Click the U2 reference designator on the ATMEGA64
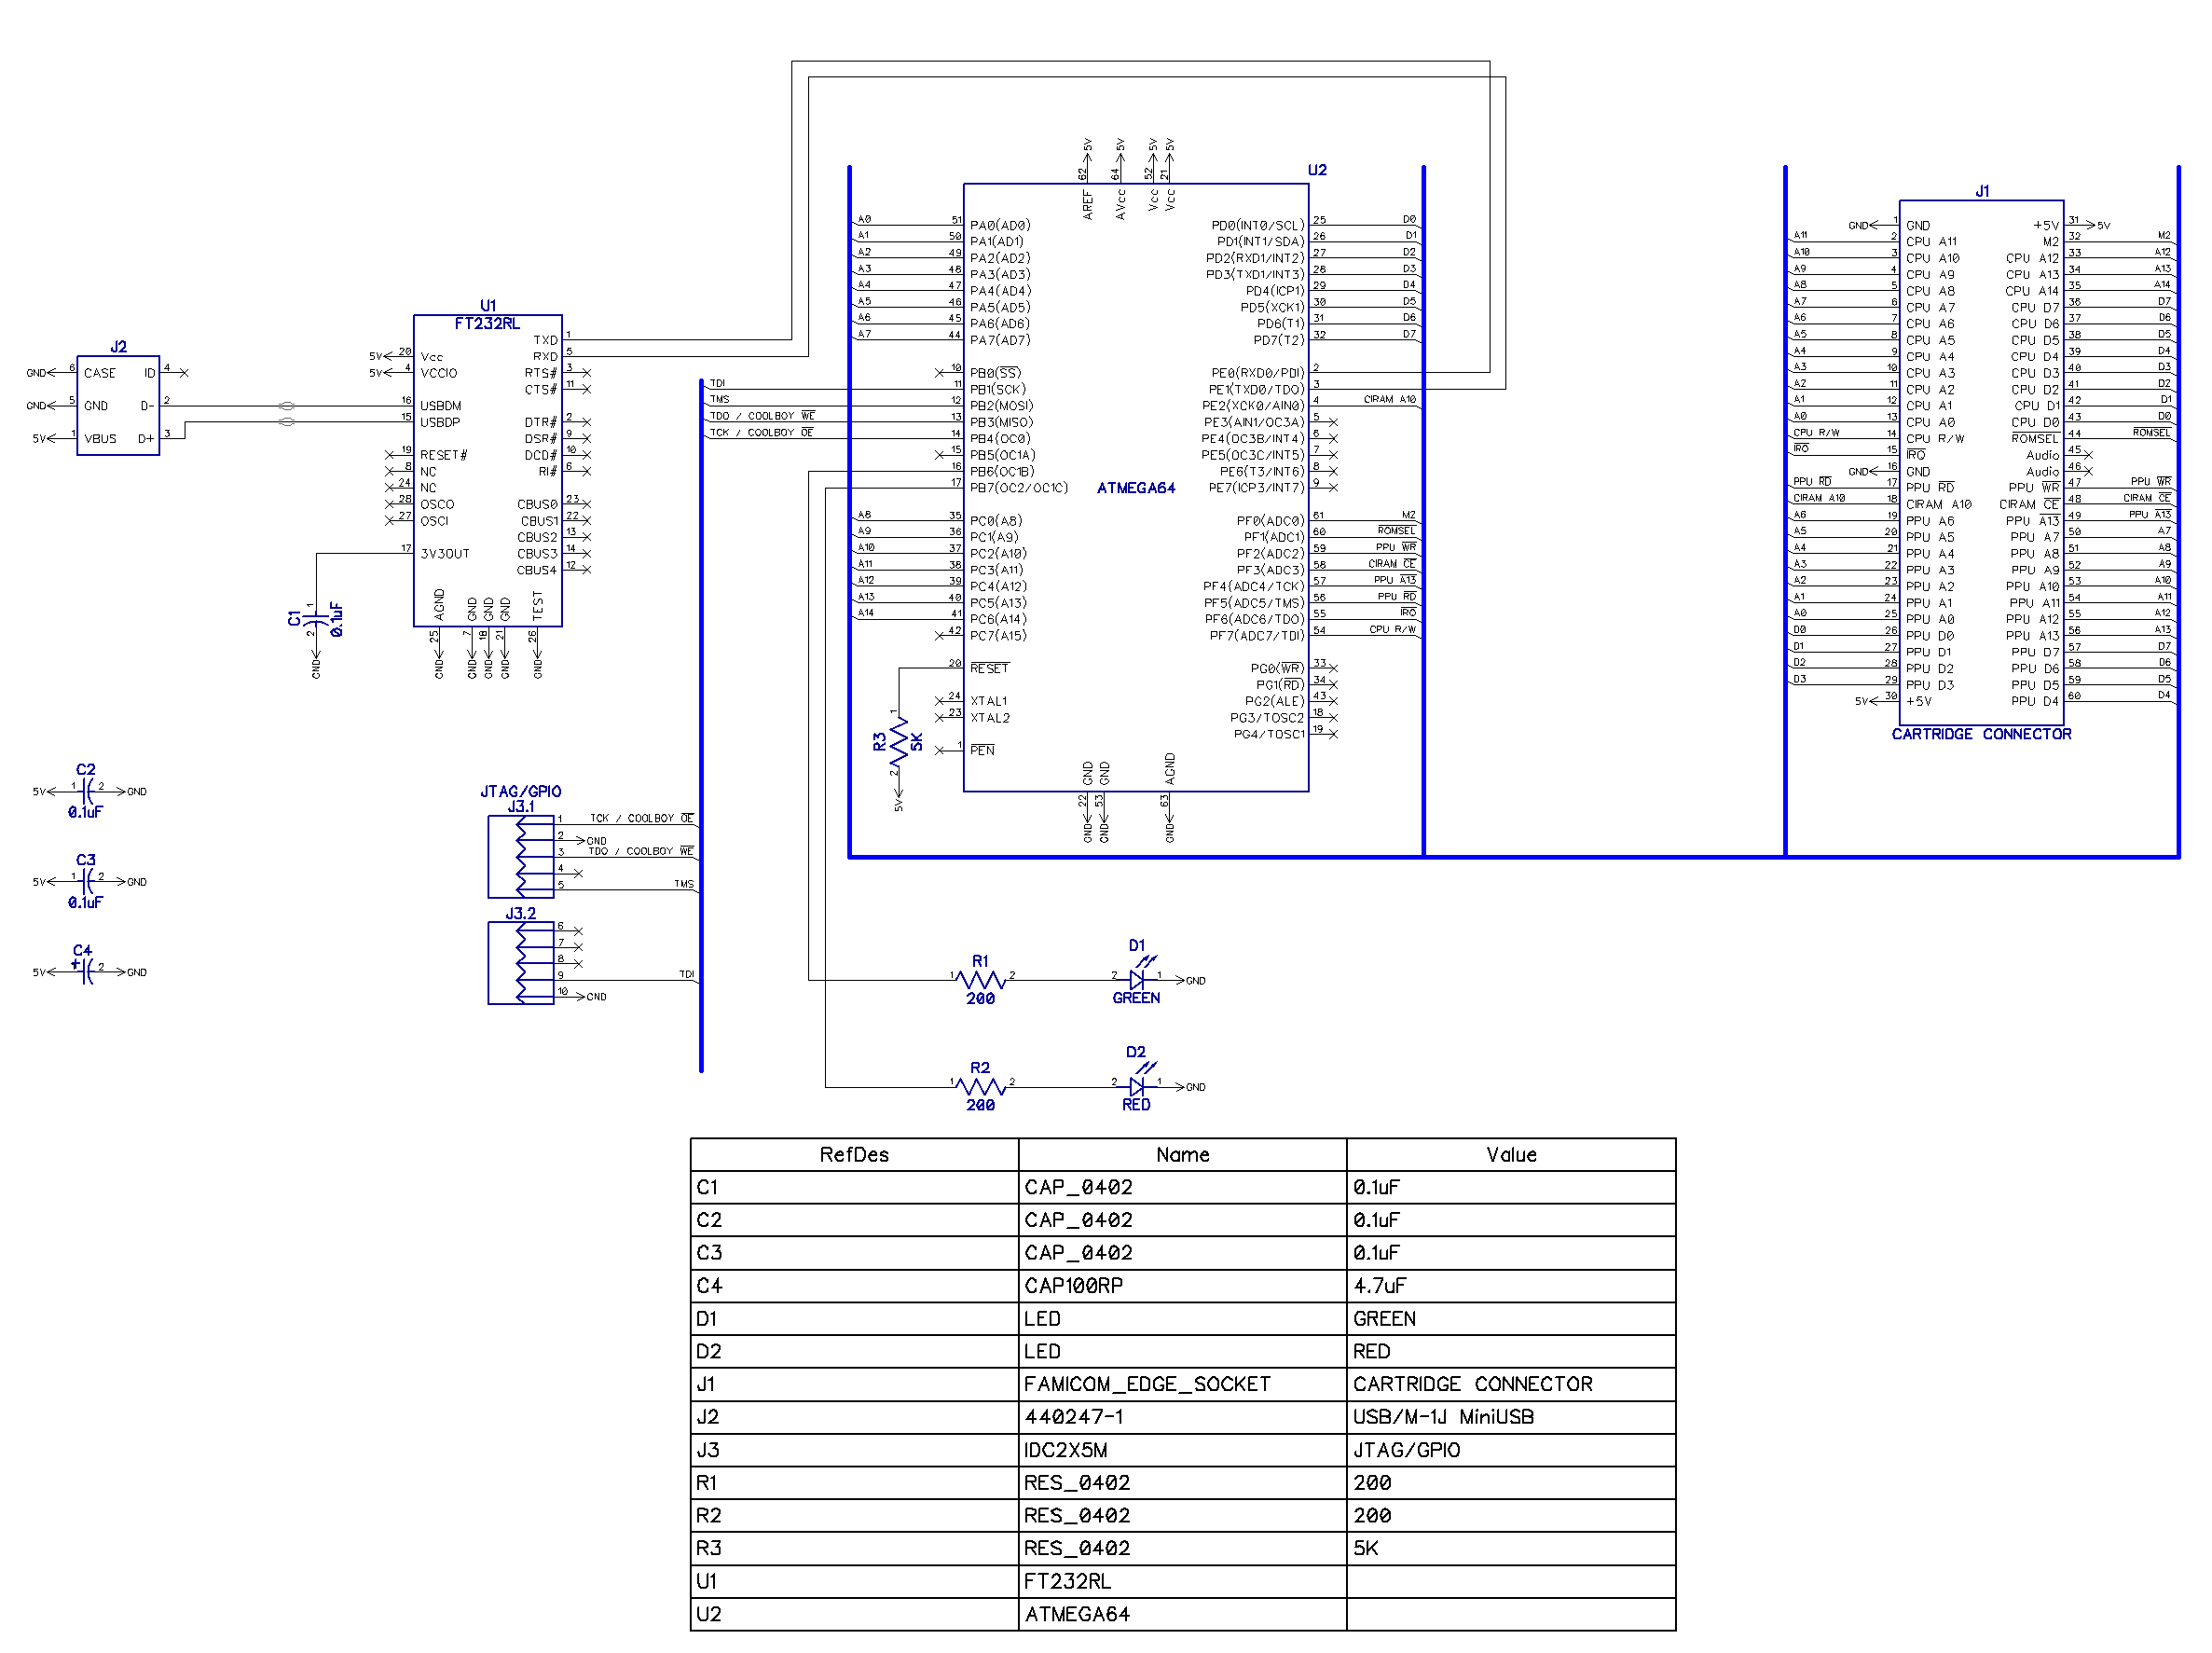This screenshot has height=1653, width=2212. click(x=1317, y=170)
